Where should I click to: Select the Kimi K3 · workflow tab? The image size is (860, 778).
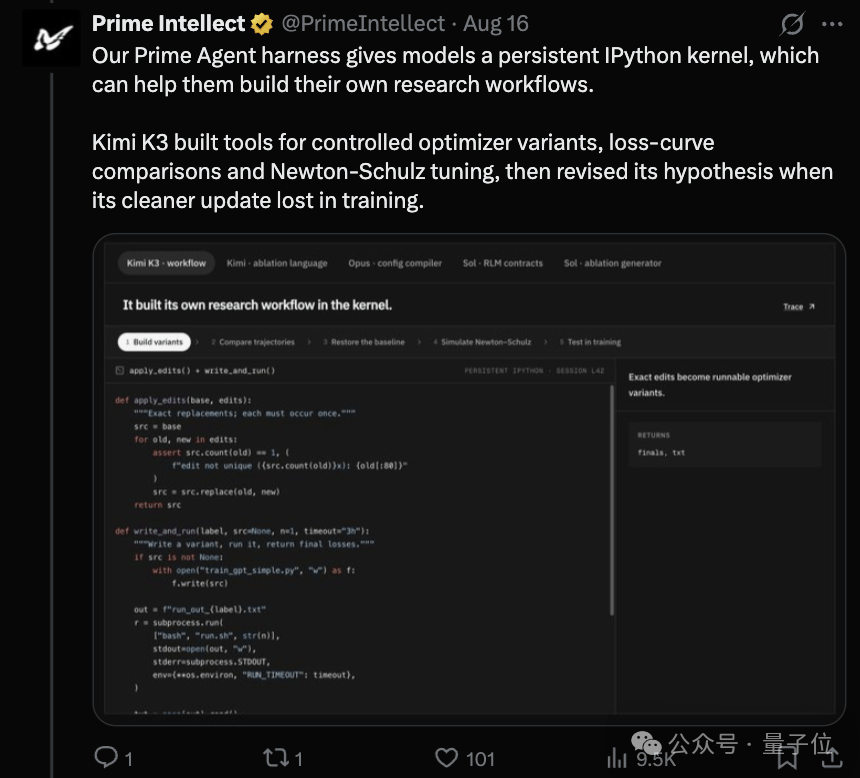pyautogui.click(x=166, y=263)
